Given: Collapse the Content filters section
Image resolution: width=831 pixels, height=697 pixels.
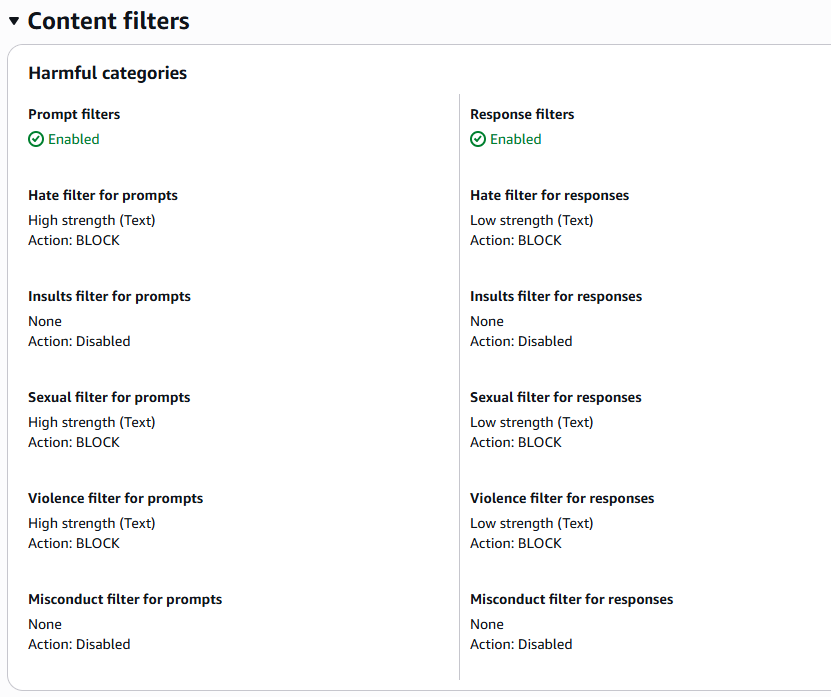Looking at the screenshot, I should coord(12,20).
